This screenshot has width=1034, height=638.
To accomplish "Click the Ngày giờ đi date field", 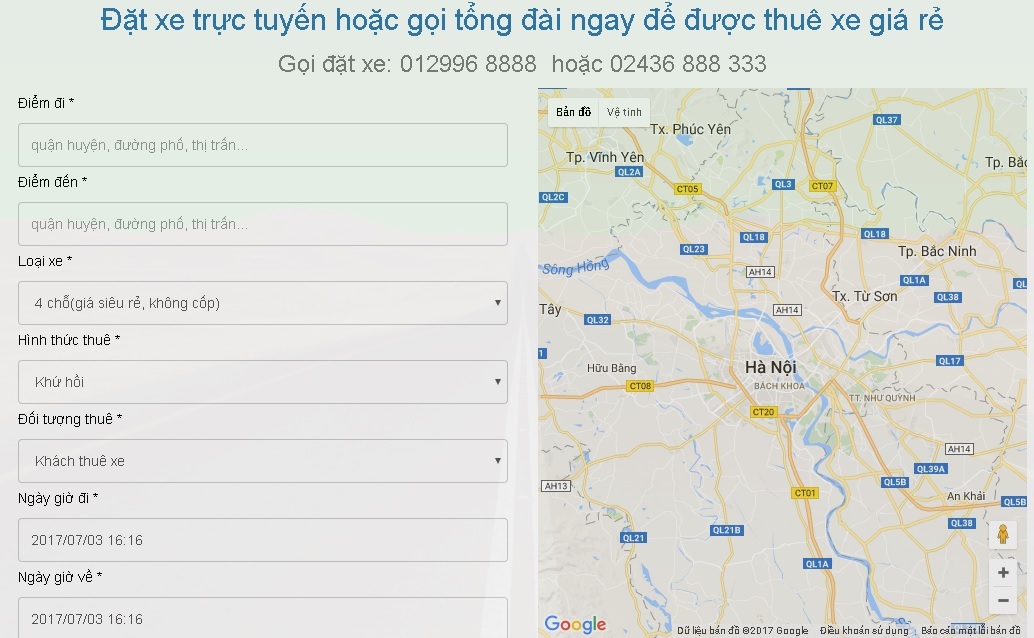I will click(262, 540).
